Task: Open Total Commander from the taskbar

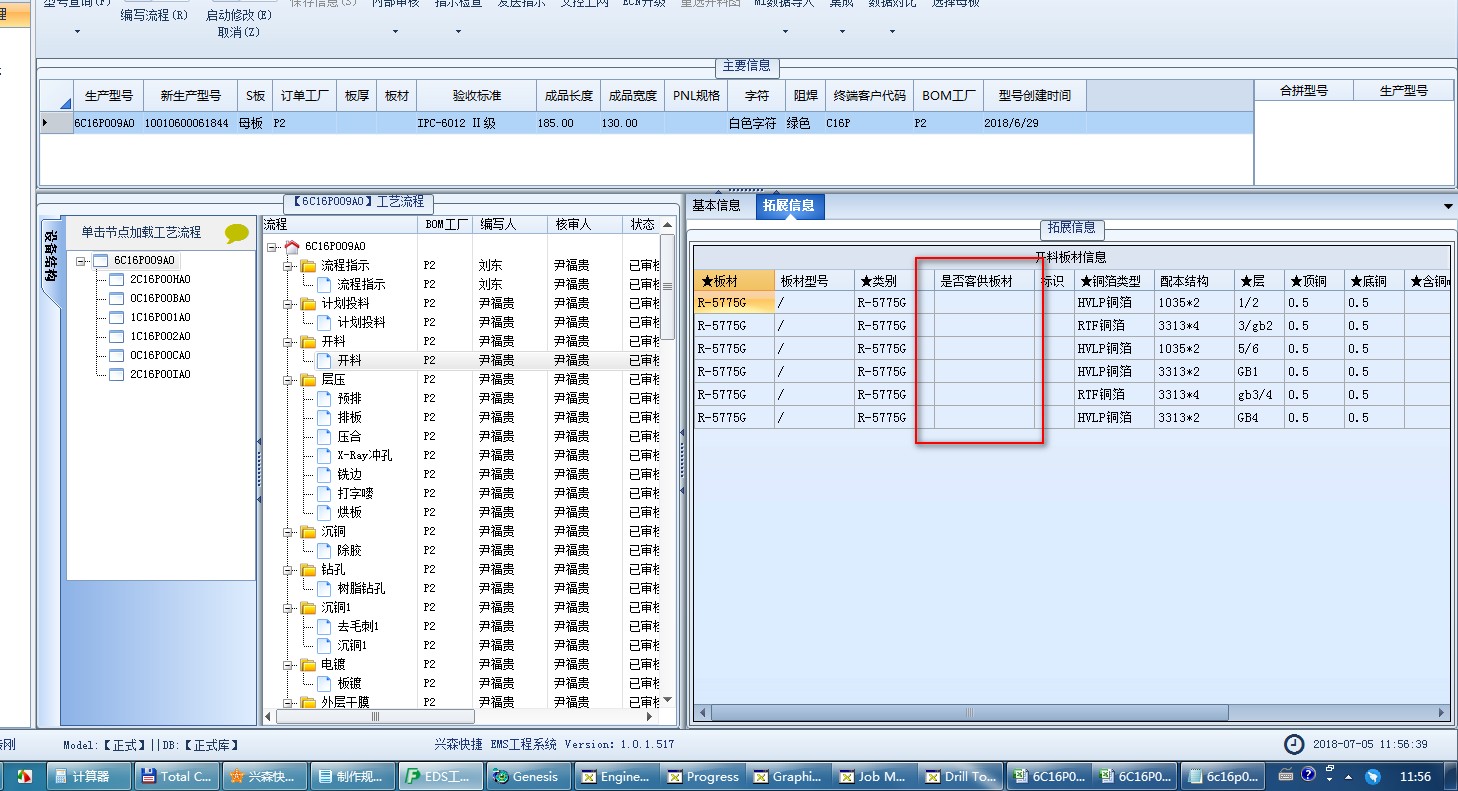Action: [176, 776]
